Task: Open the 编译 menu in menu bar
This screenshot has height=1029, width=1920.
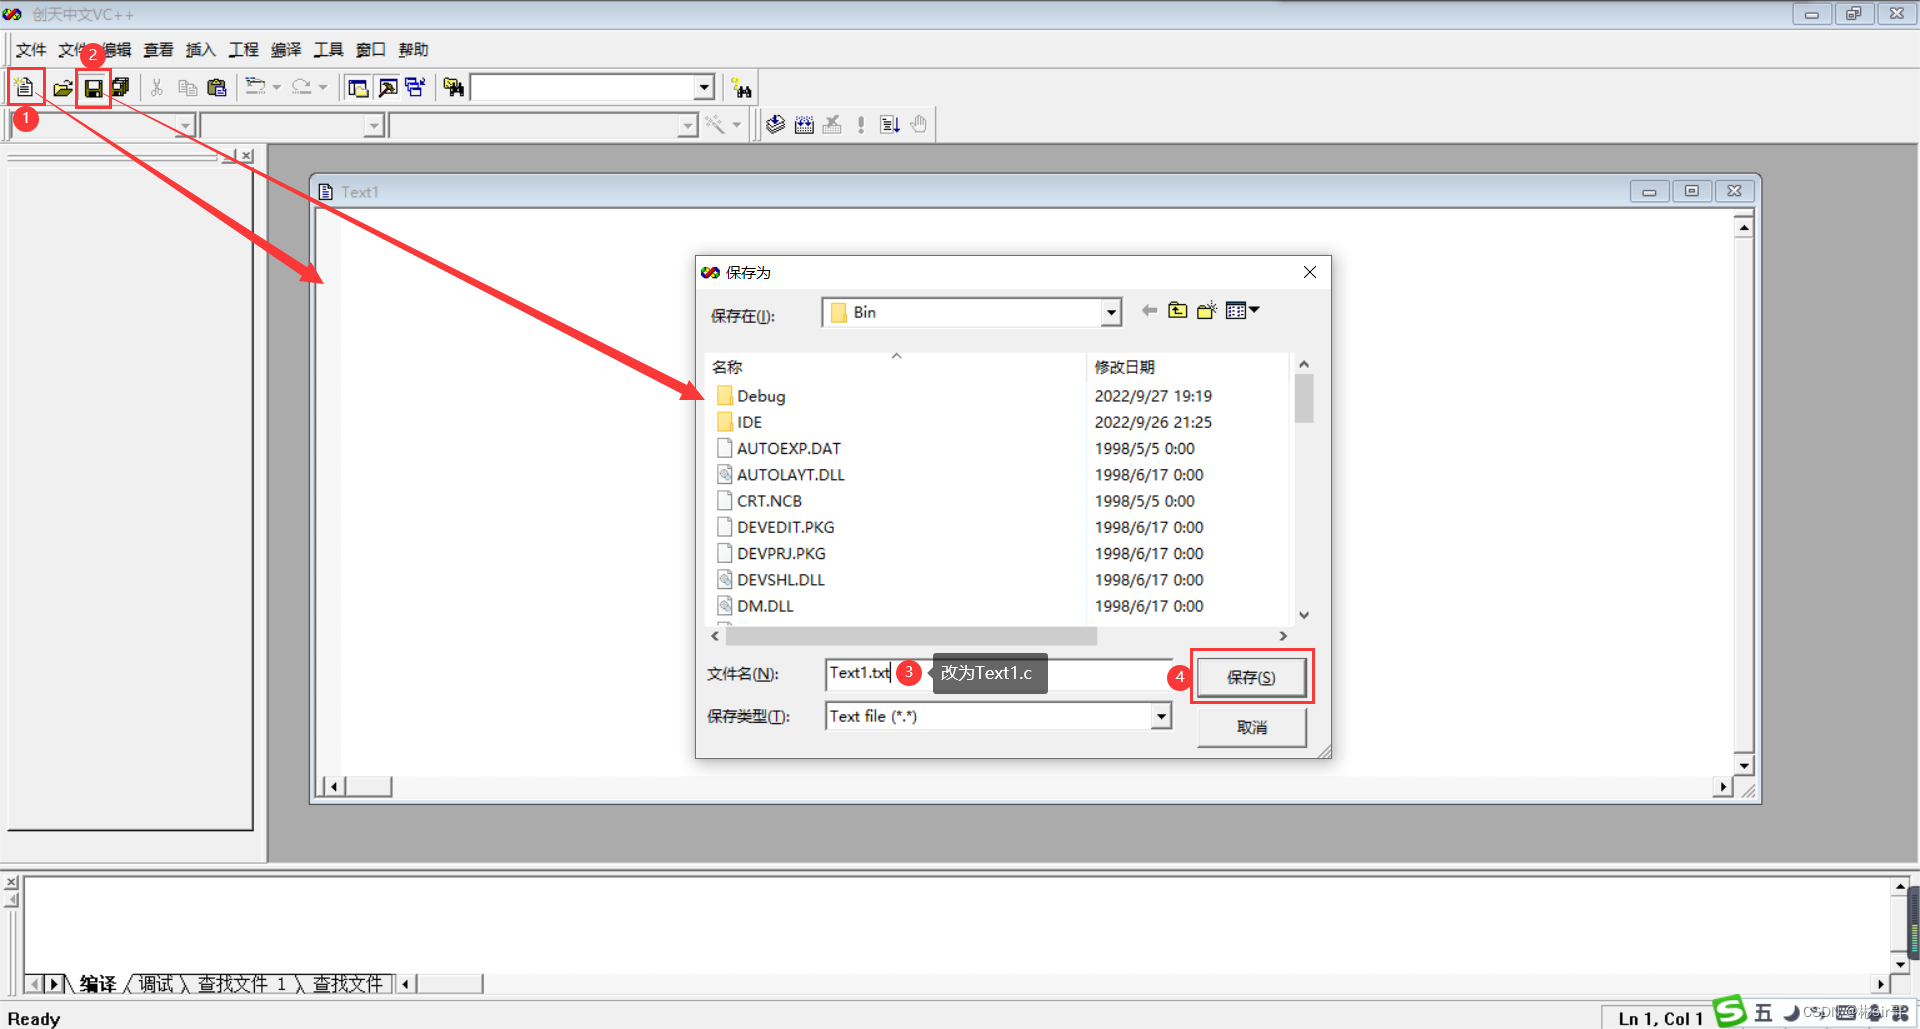Action: [x=286, y=50]
